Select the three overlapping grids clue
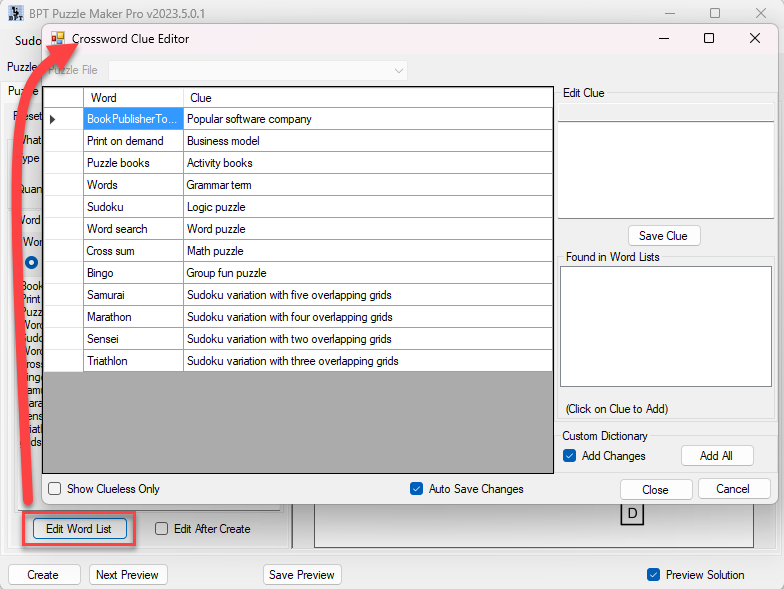The image size is (784, 589). [368, 361]
